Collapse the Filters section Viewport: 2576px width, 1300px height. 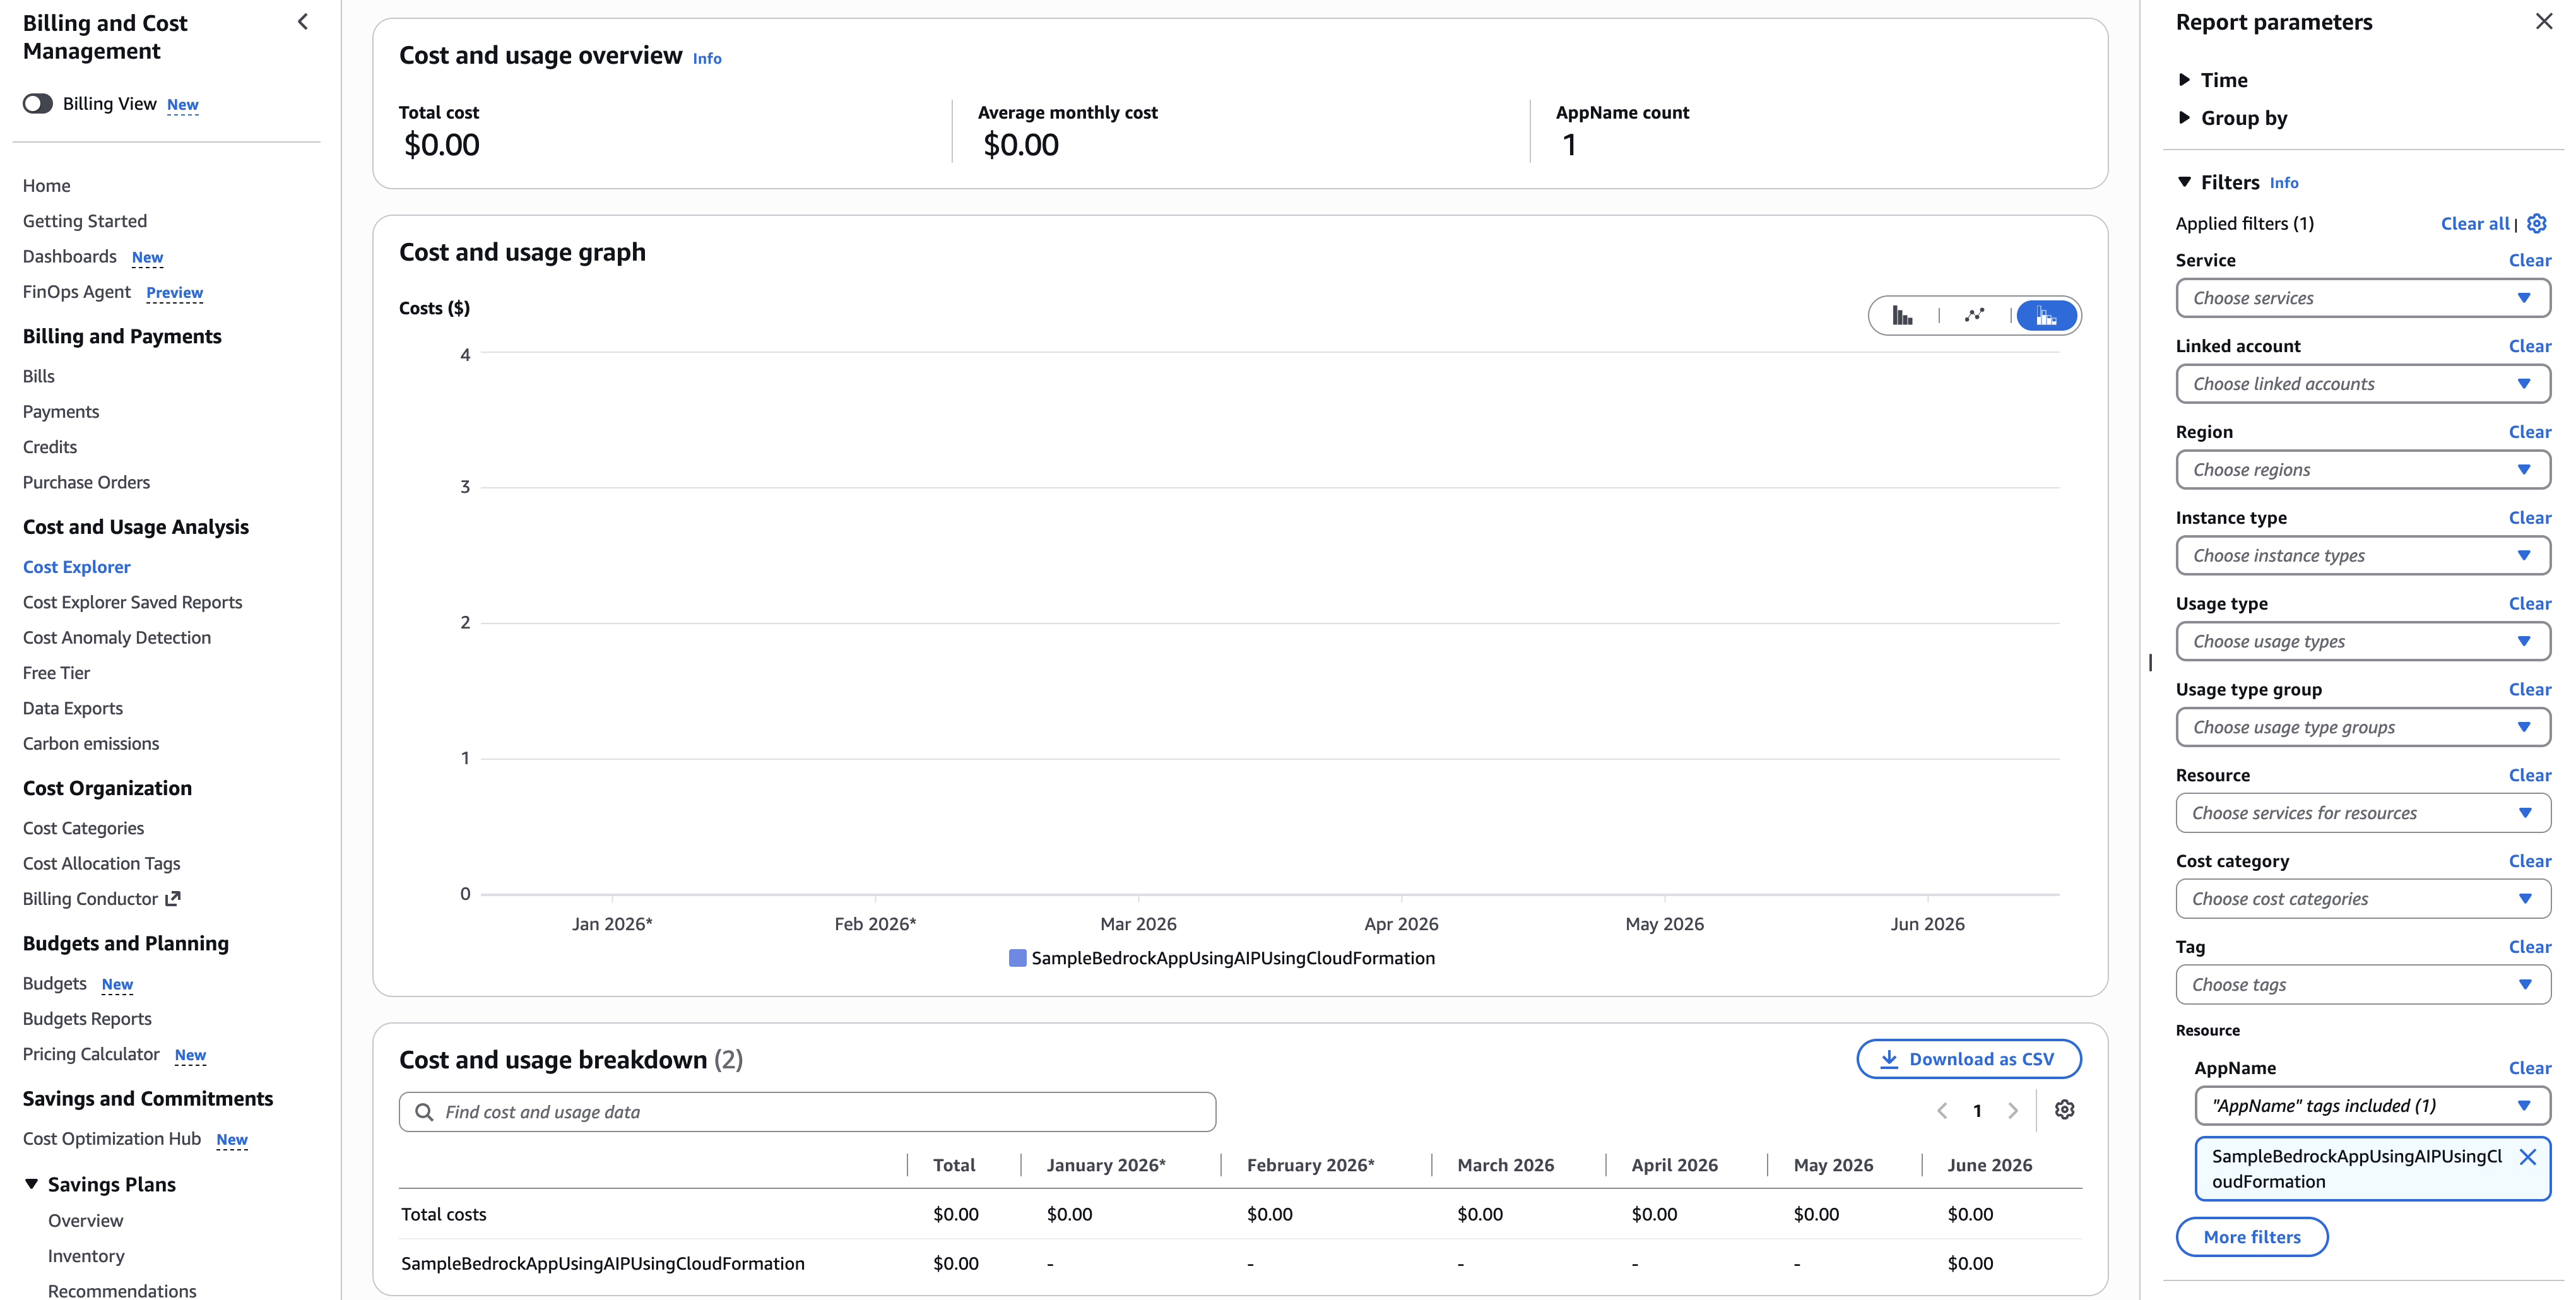(2185, 182)
